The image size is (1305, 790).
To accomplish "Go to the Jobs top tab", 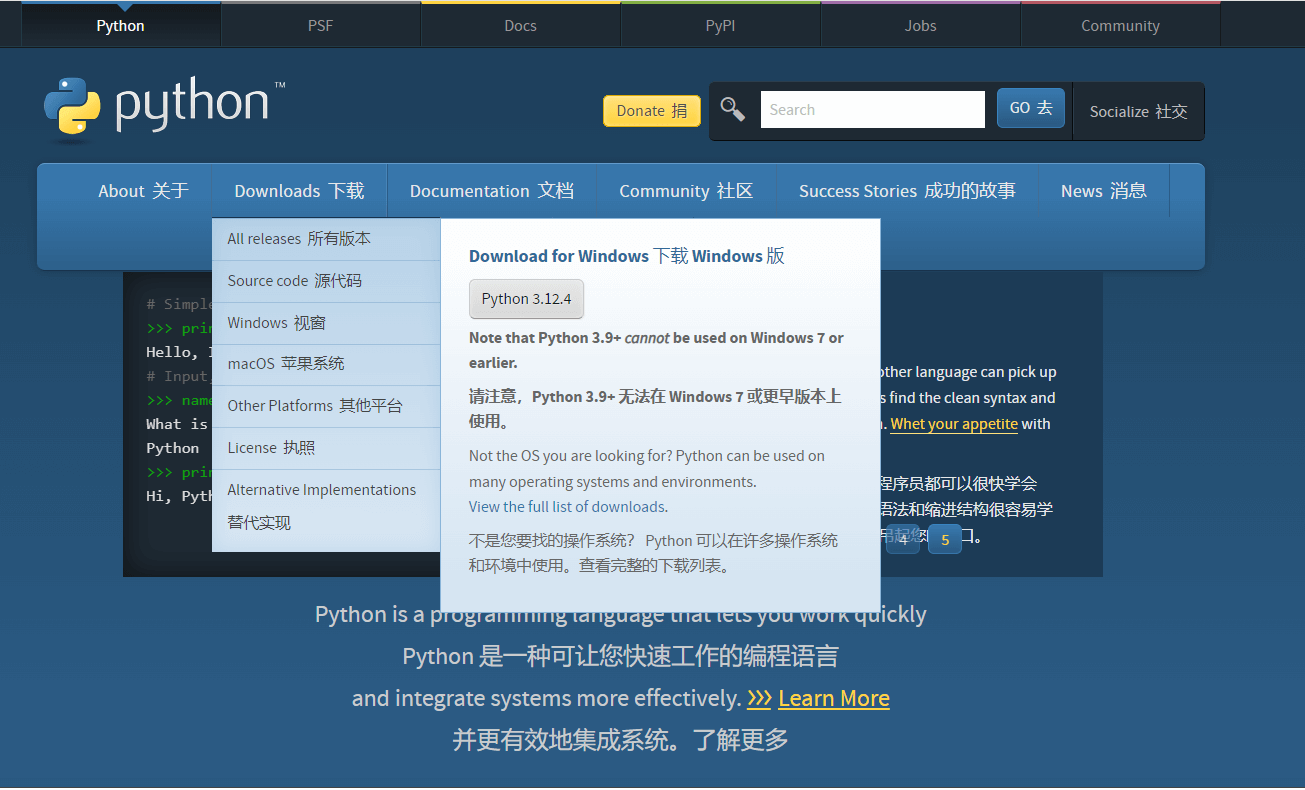I will (920, 26).
